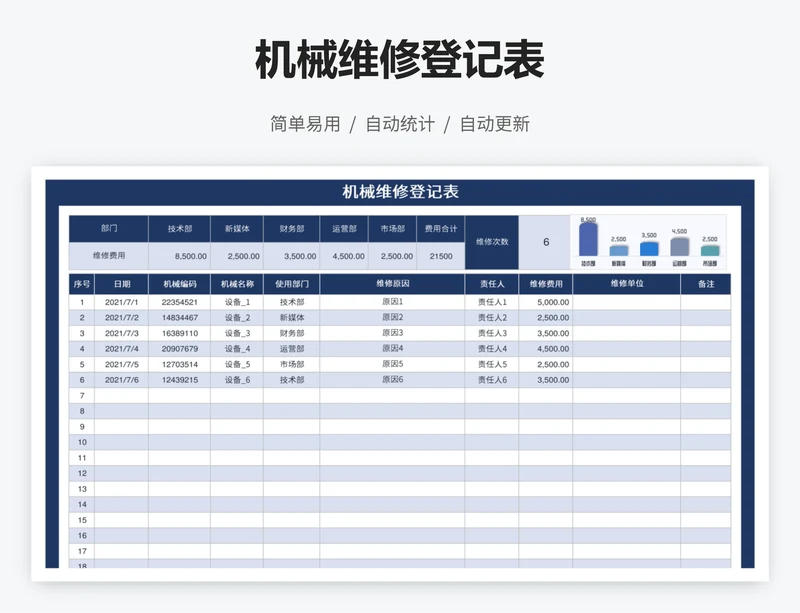Select the 责任人5 cell

click(492, 364)
